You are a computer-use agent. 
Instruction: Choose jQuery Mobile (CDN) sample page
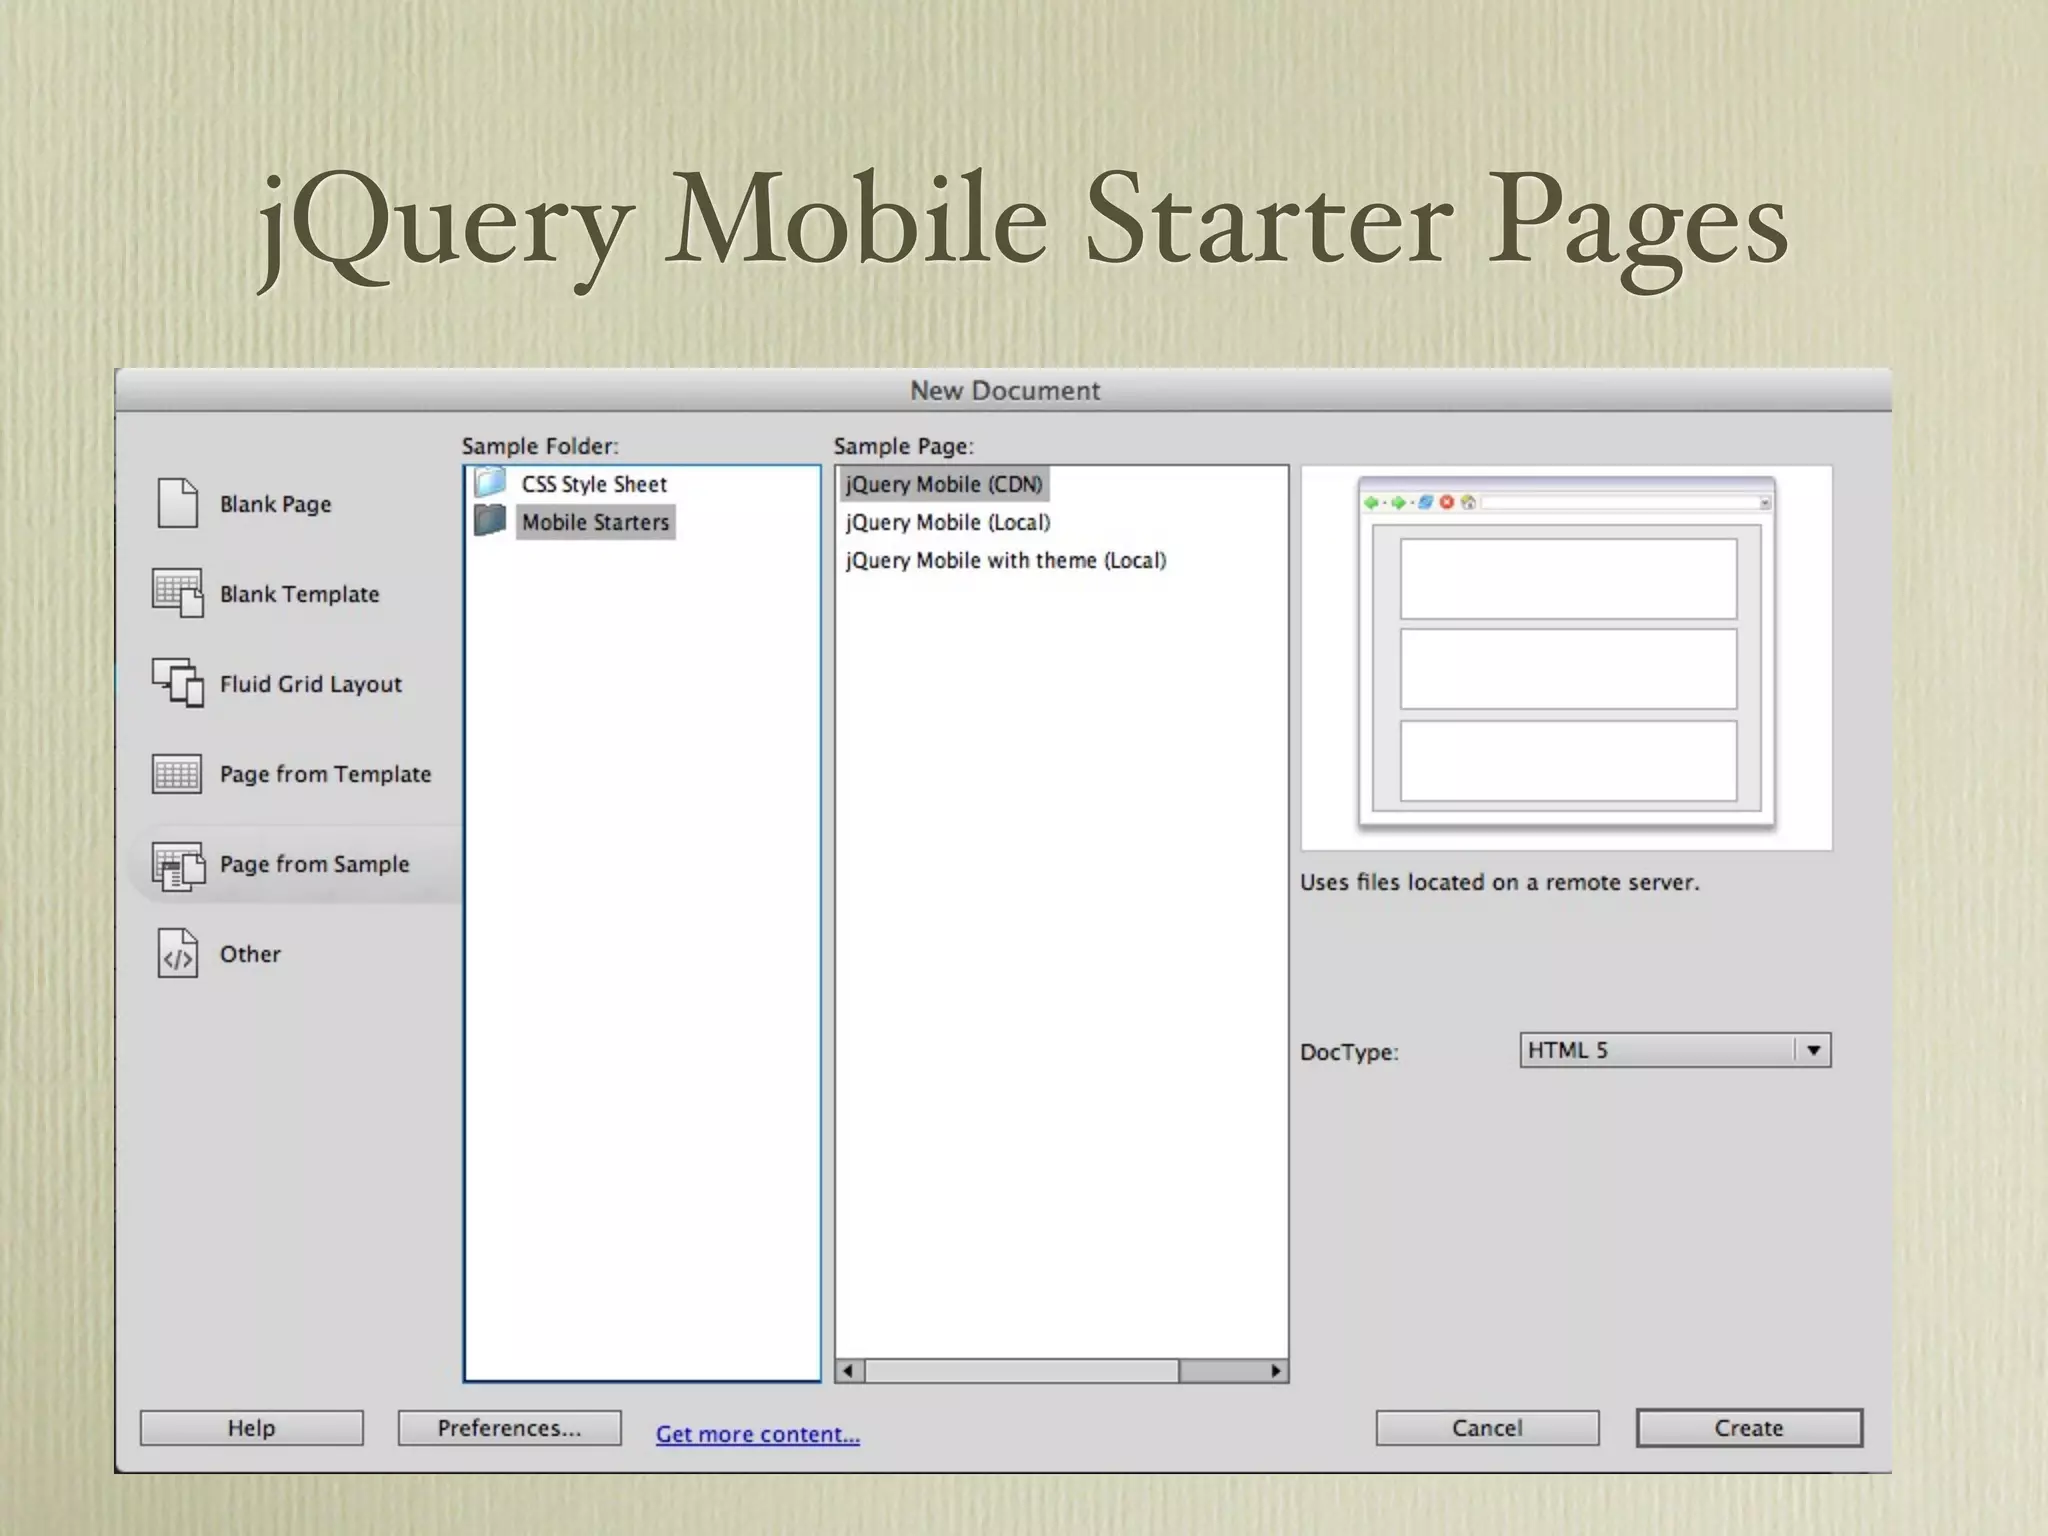tap(943, 484)
